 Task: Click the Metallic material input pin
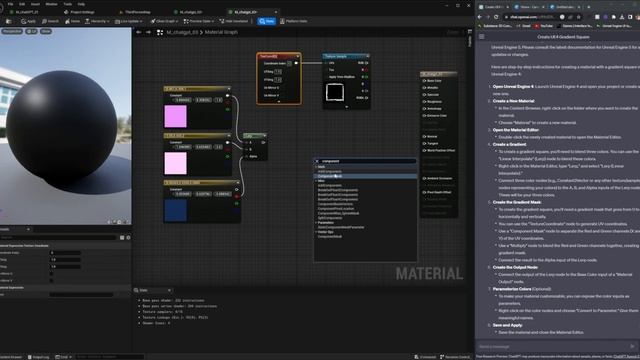pos(424,88)
